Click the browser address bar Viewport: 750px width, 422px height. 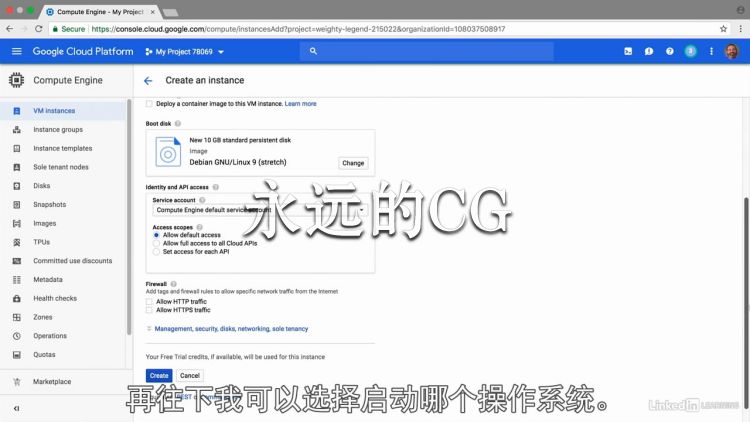coord(383,29)
